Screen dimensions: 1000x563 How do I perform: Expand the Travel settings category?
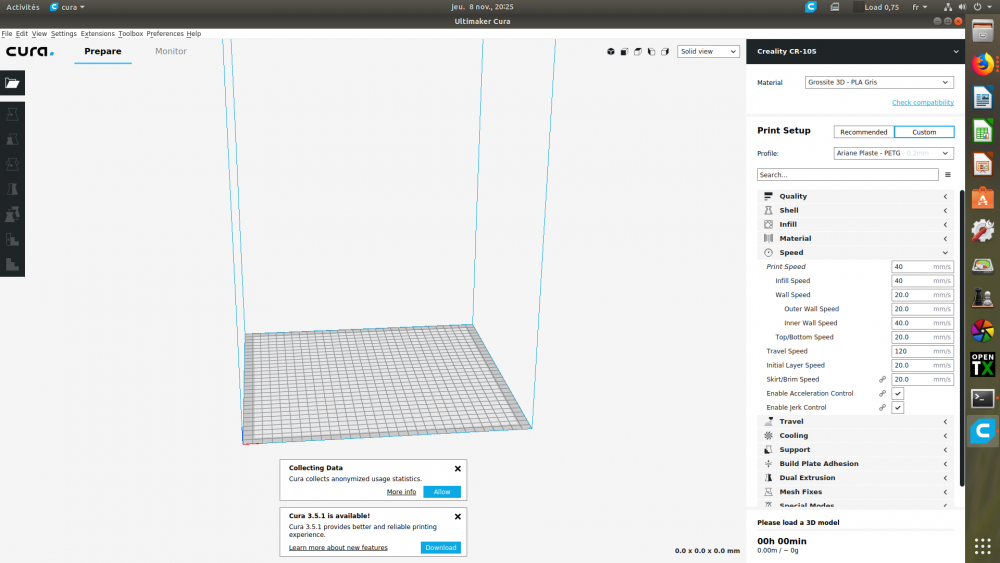[x=855, y=421]
